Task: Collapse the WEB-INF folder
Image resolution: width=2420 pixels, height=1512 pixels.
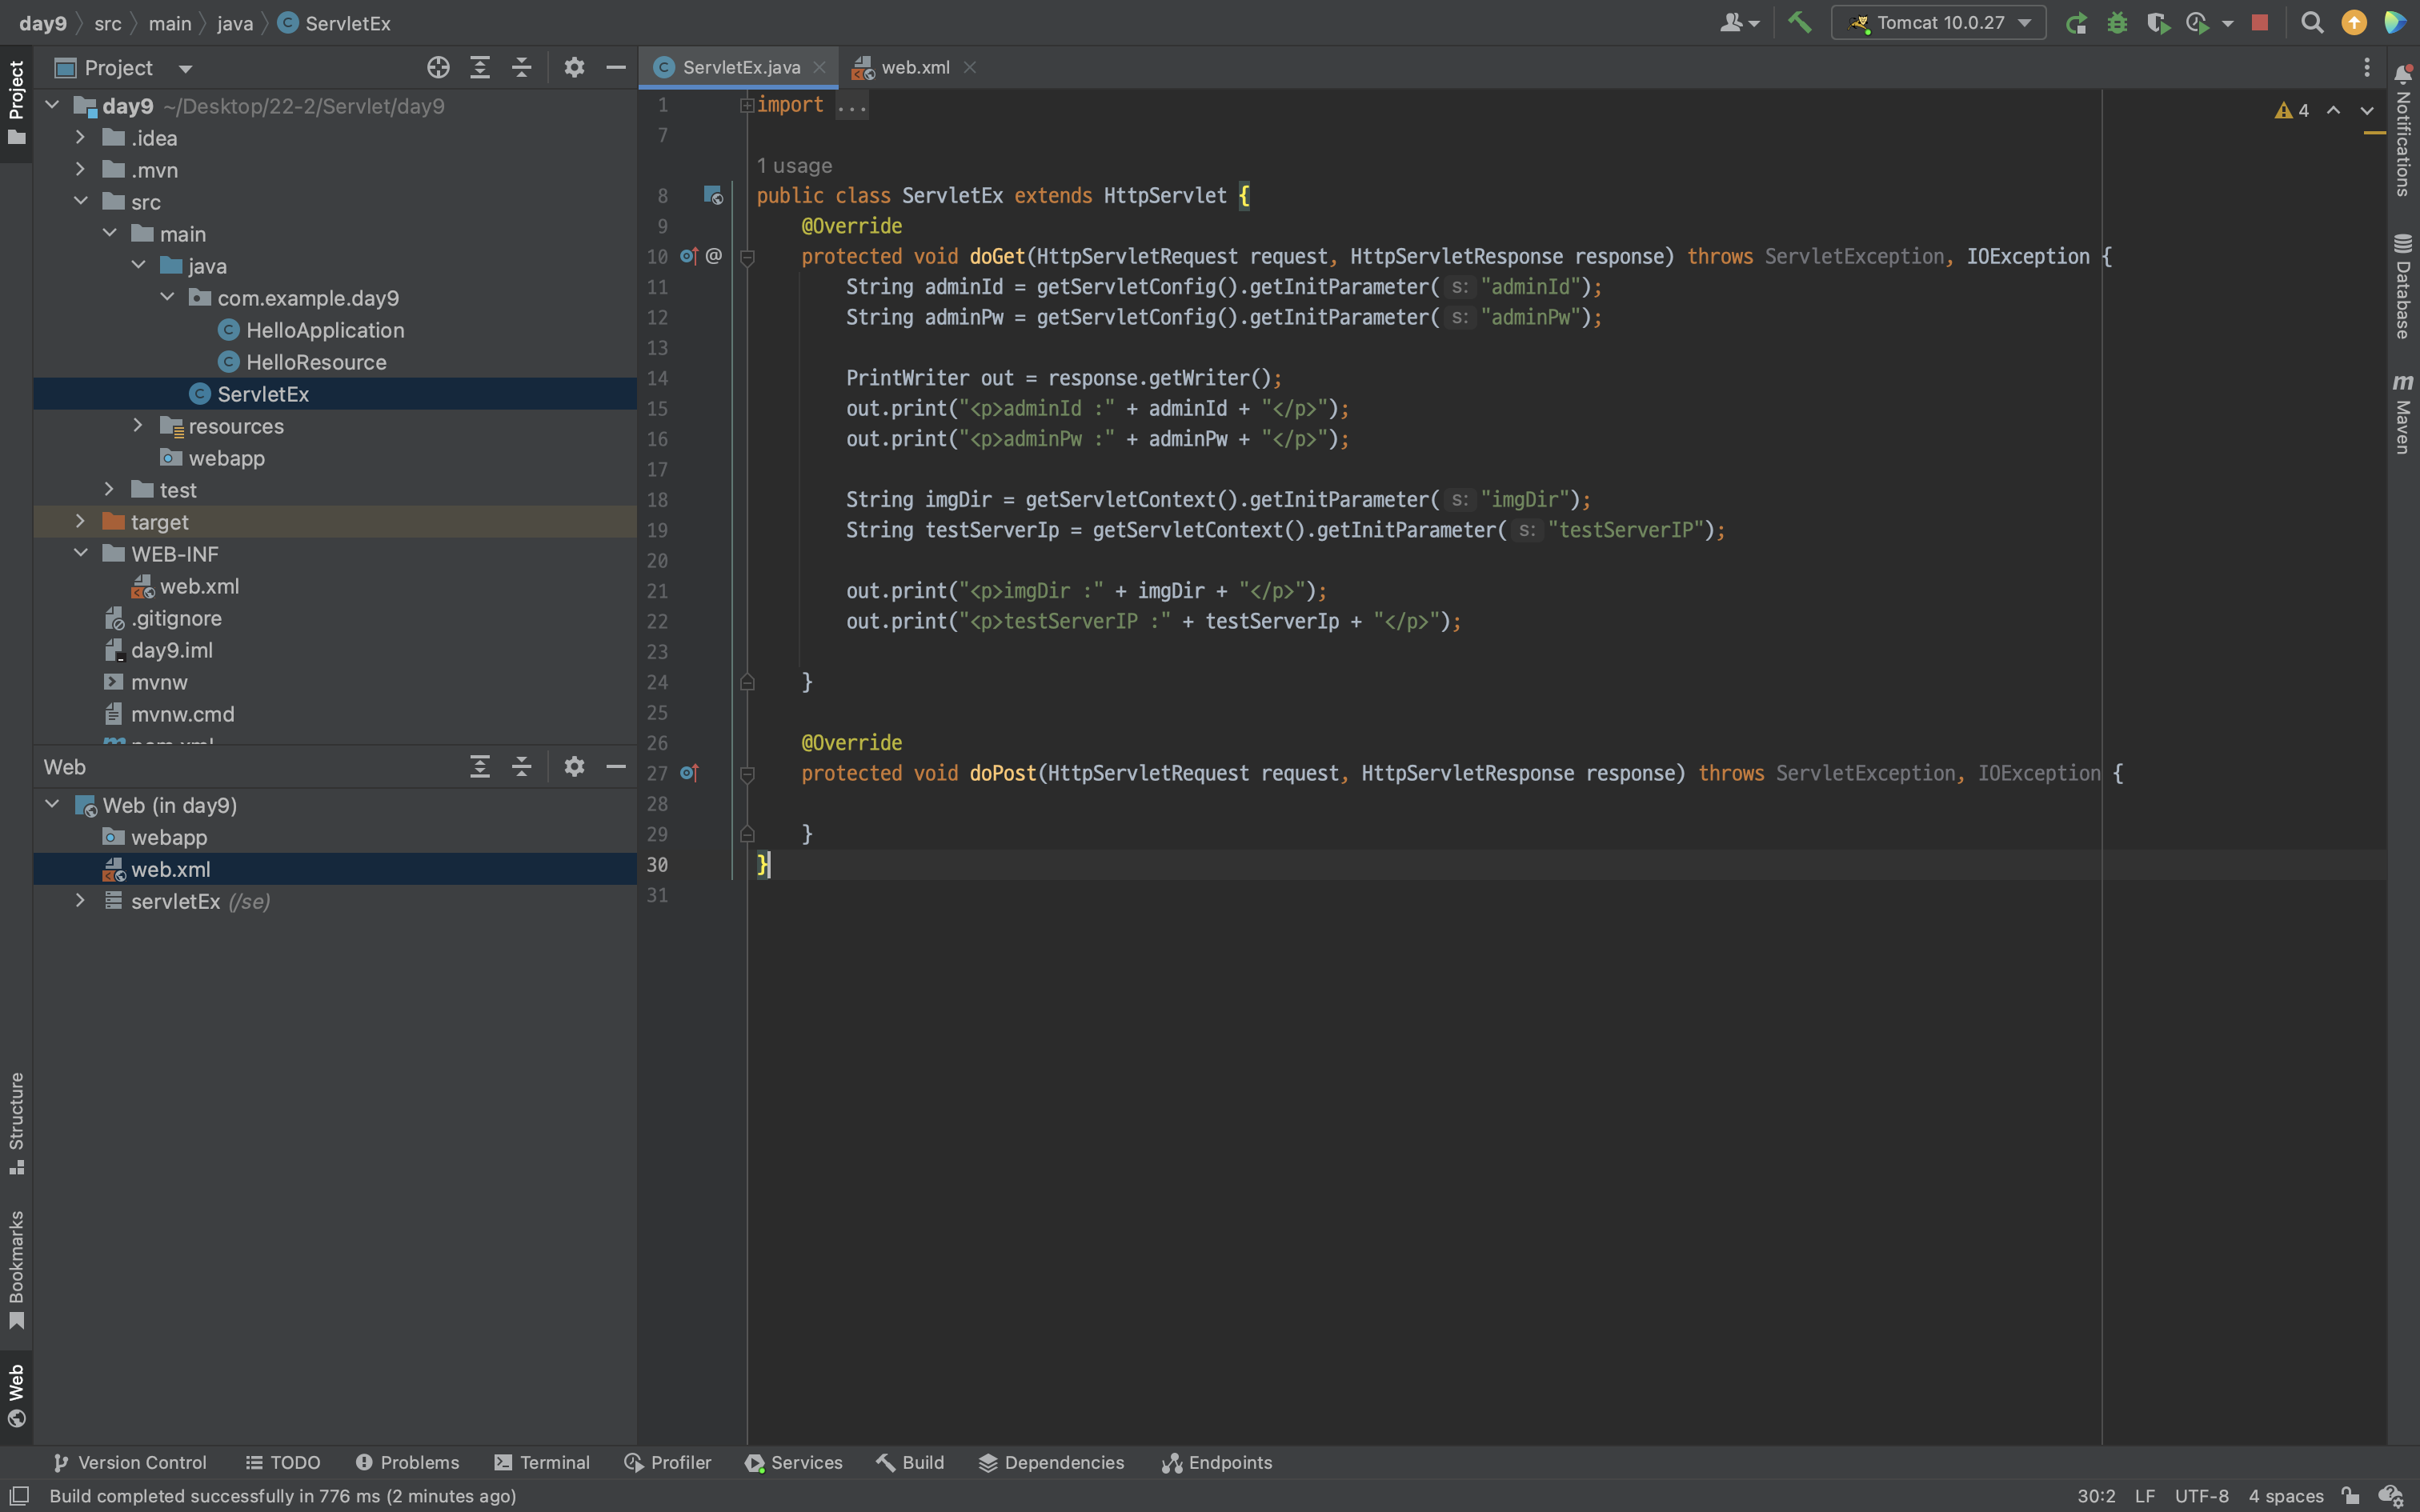Action: coord(81,553)
